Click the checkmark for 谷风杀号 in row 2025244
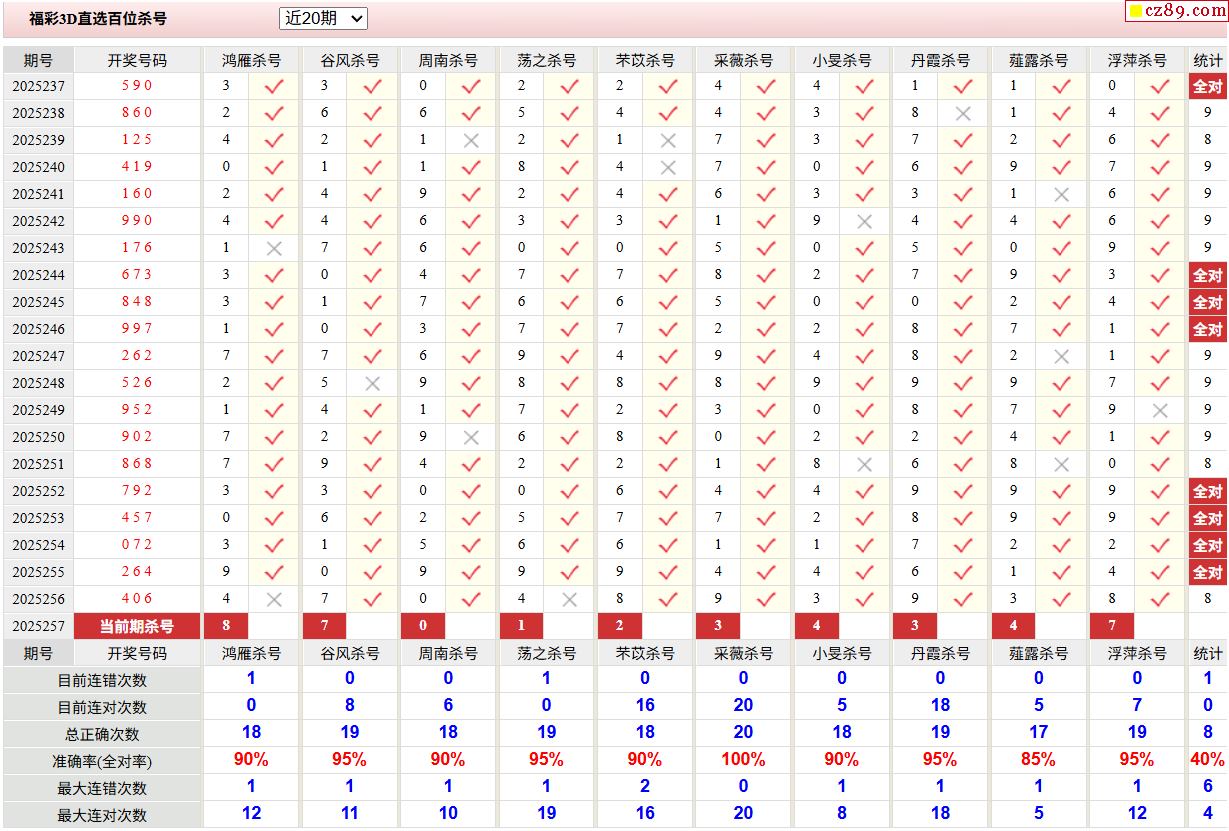The height and width of the screenshot is (831, 1229). (372, 275)
